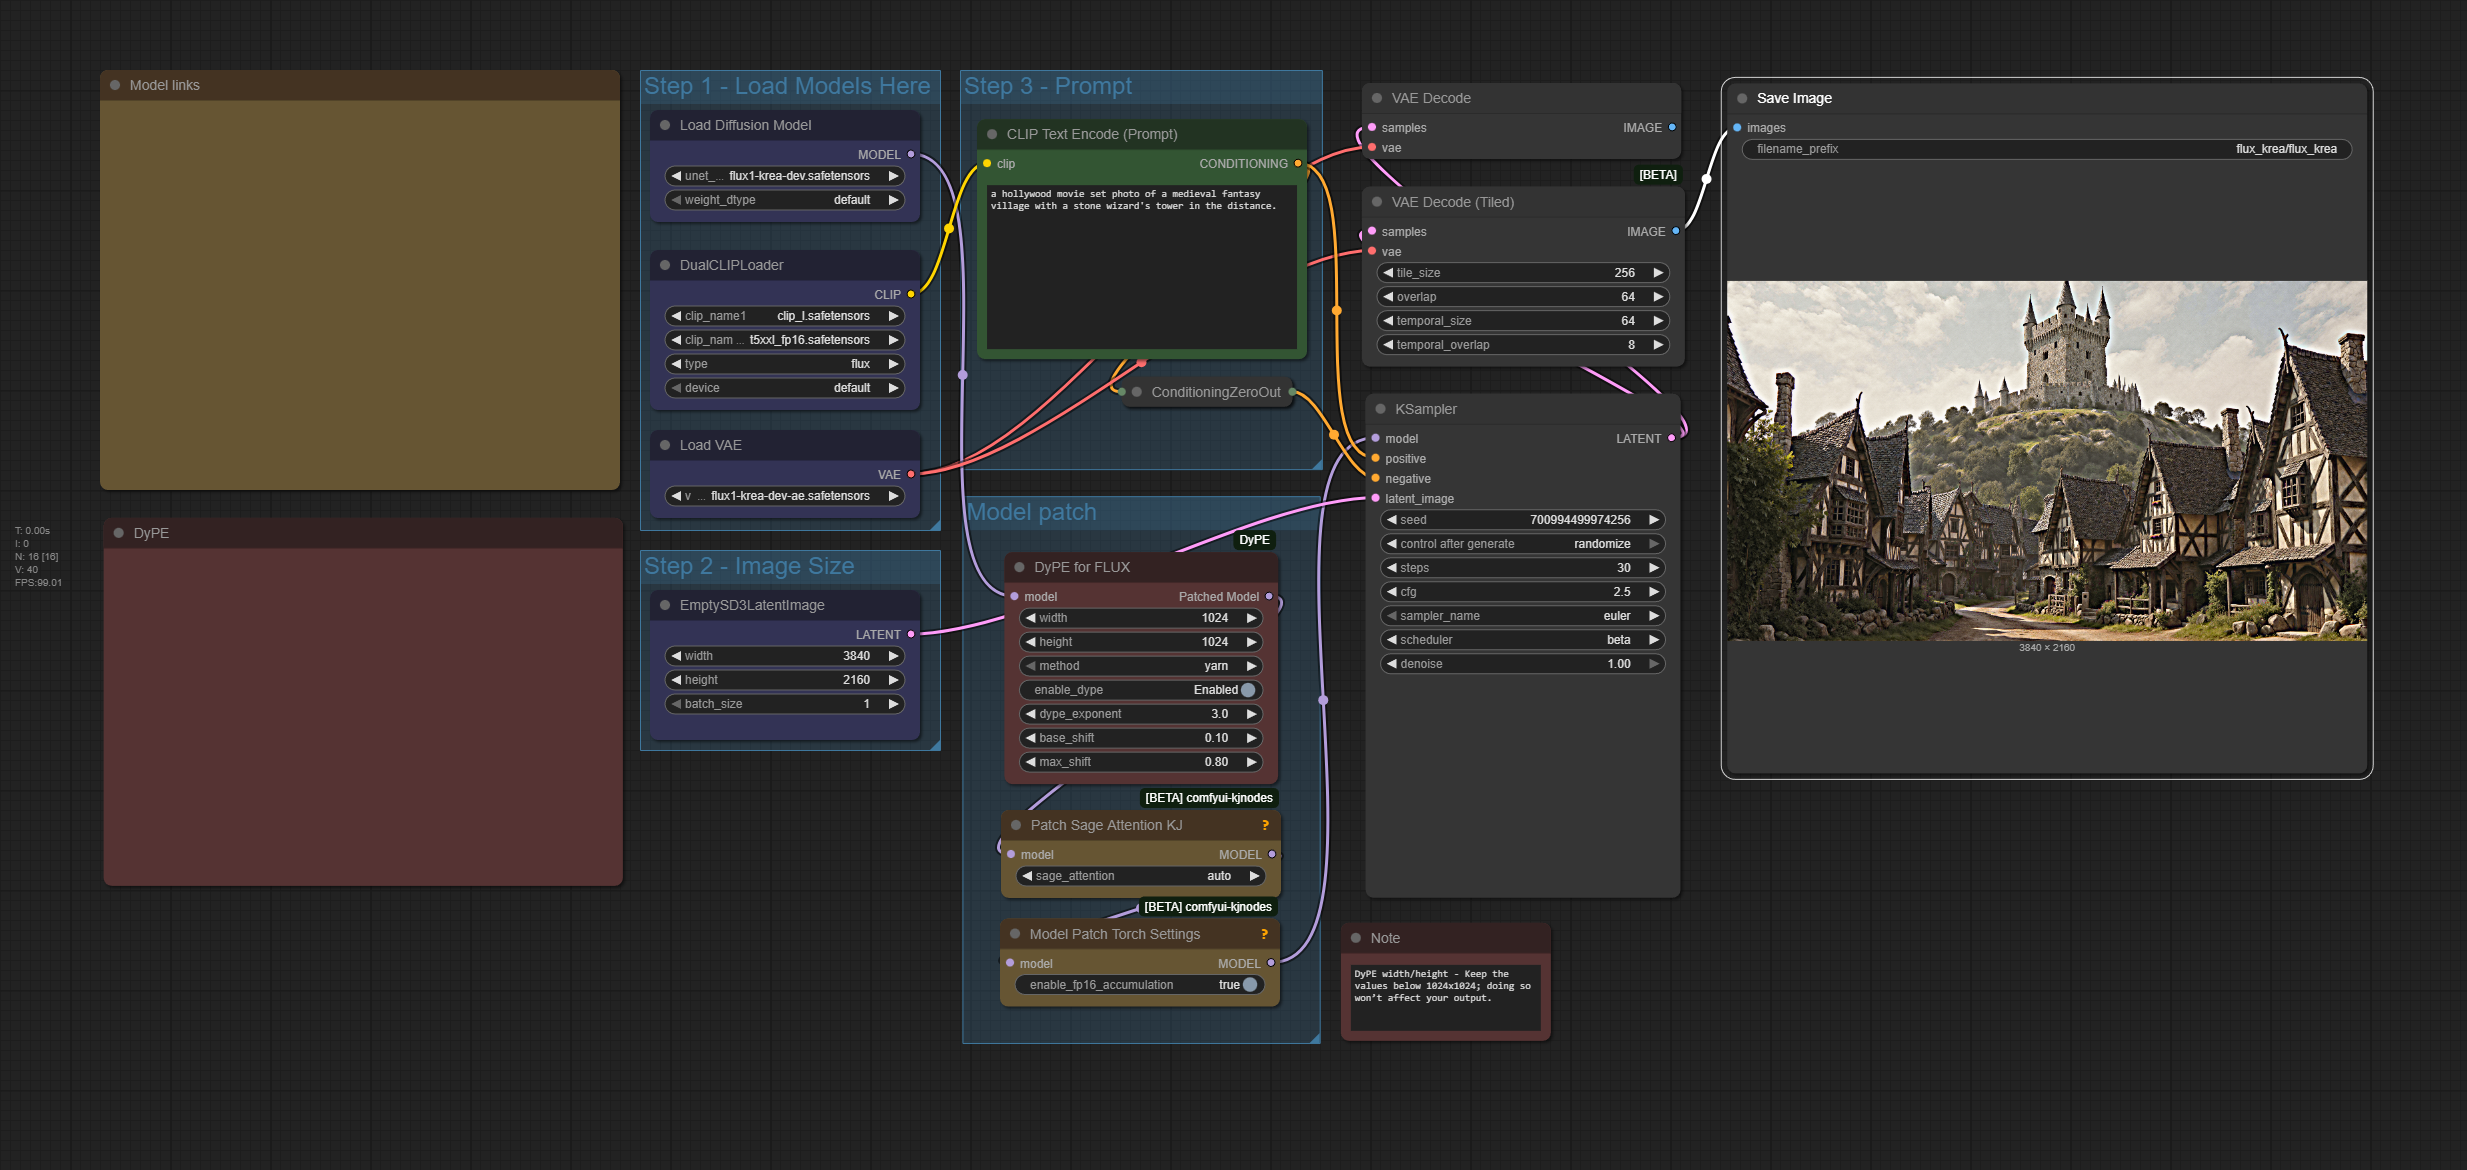This screenshot has height=1170, width=2467.
Task: Click left arrow to decrease latent width 3840
Action: coord(677,656)
